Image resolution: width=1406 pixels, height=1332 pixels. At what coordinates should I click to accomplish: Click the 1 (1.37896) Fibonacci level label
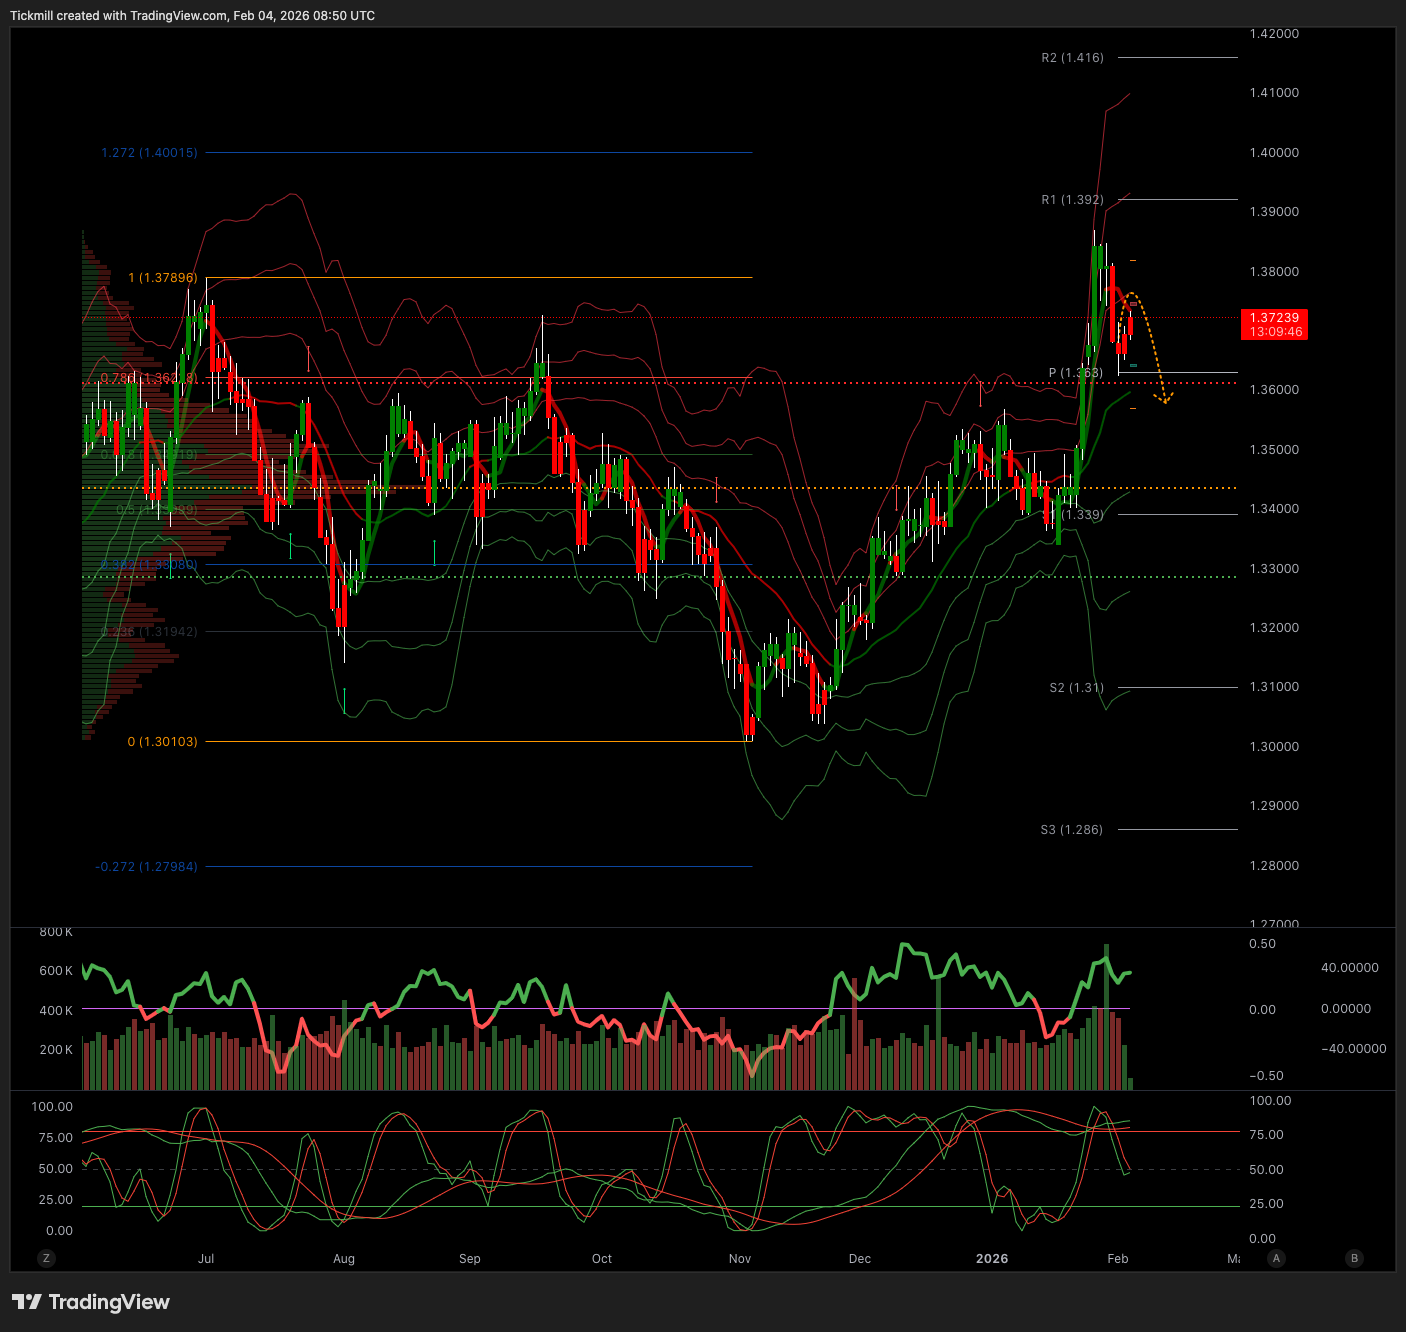[x=162, y=278]
